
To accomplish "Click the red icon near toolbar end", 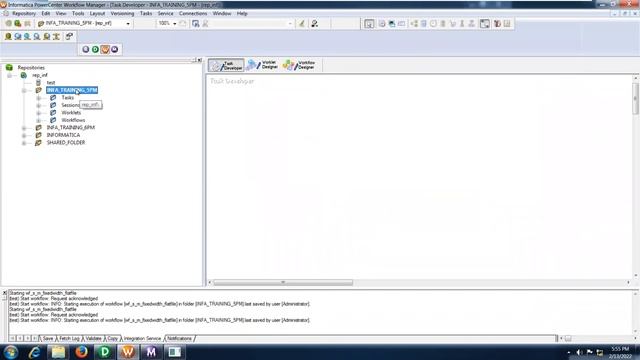I will click(497, 24).
